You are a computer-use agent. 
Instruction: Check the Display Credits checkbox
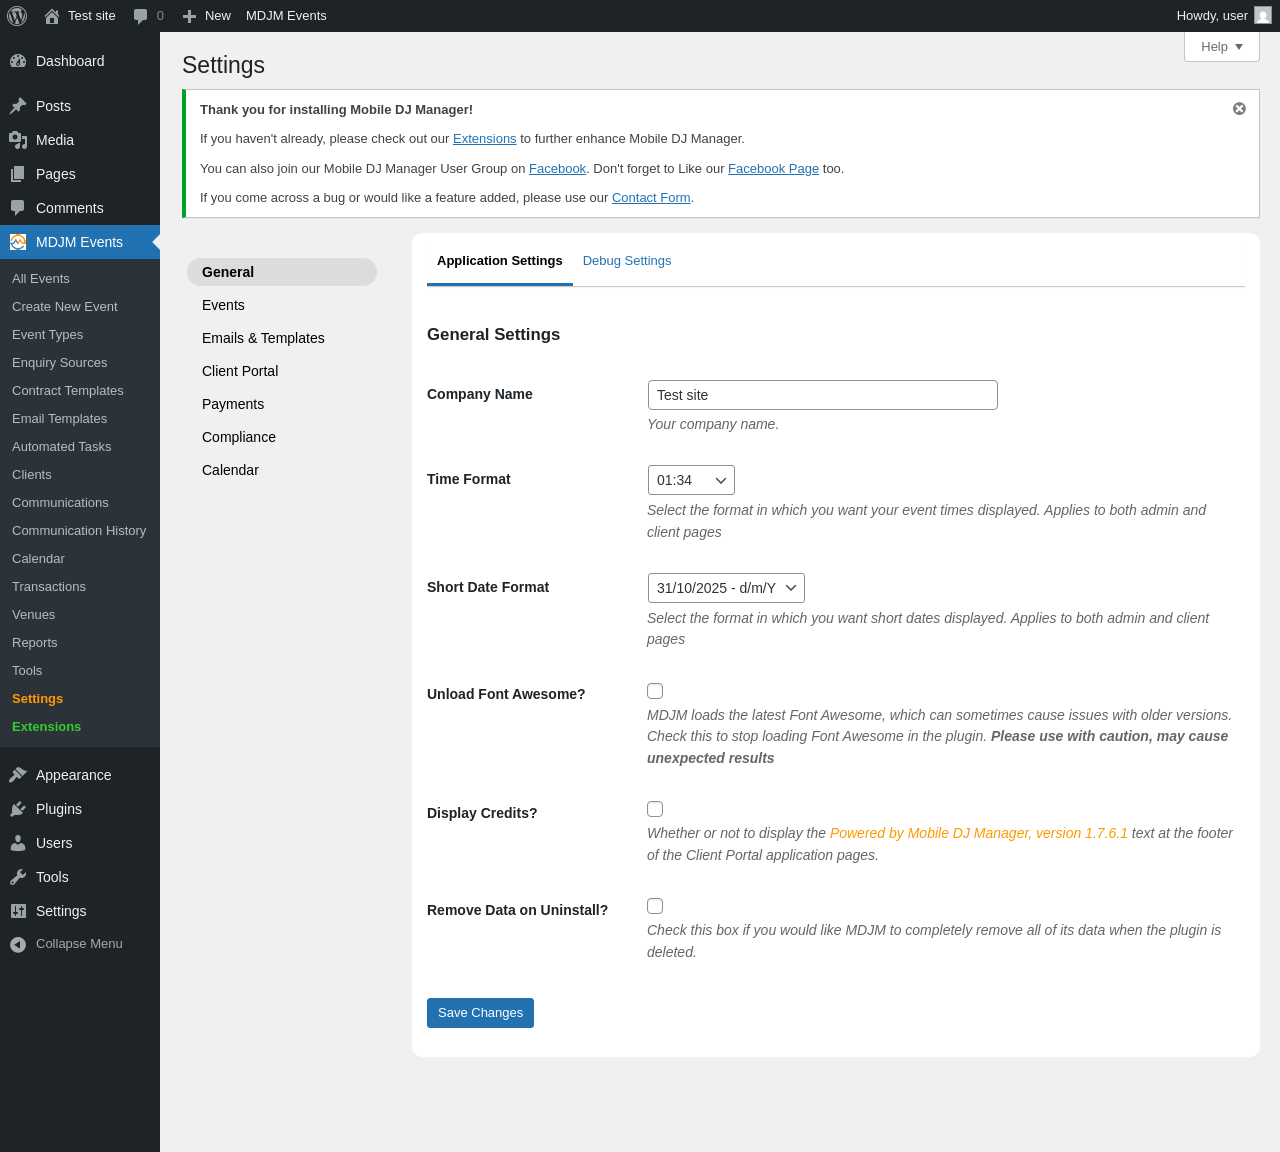click(655, 809)
